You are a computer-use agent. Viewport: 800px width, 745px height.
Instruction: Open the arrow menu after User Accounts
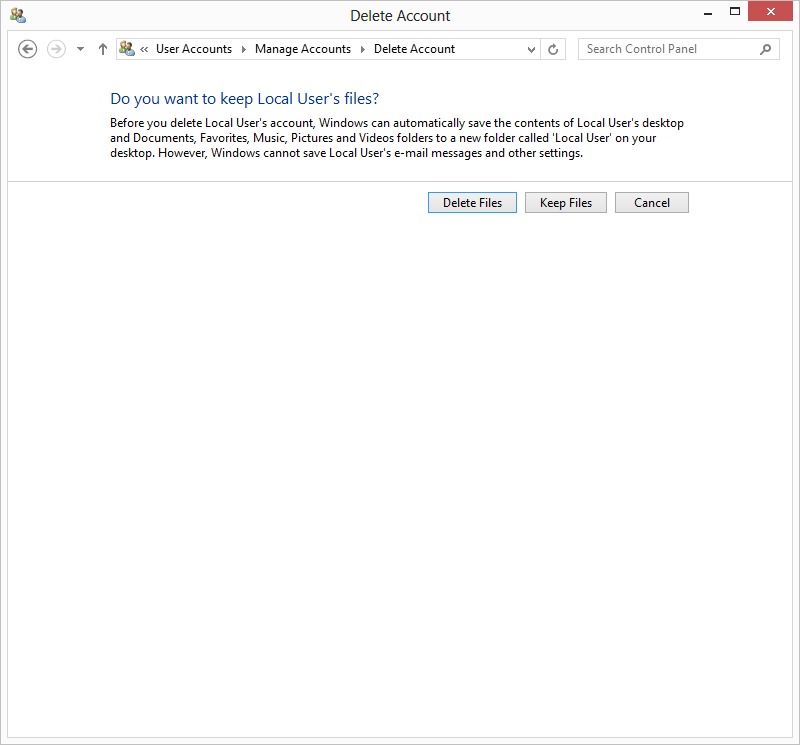(x=243, y=49)
